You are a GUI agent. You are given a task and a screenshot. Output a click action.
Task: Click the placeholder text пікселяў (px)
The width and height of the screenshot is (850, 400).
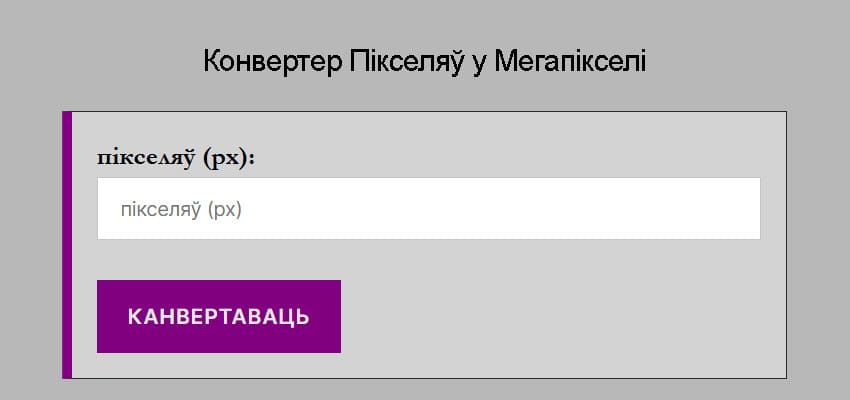pos(181,210)
